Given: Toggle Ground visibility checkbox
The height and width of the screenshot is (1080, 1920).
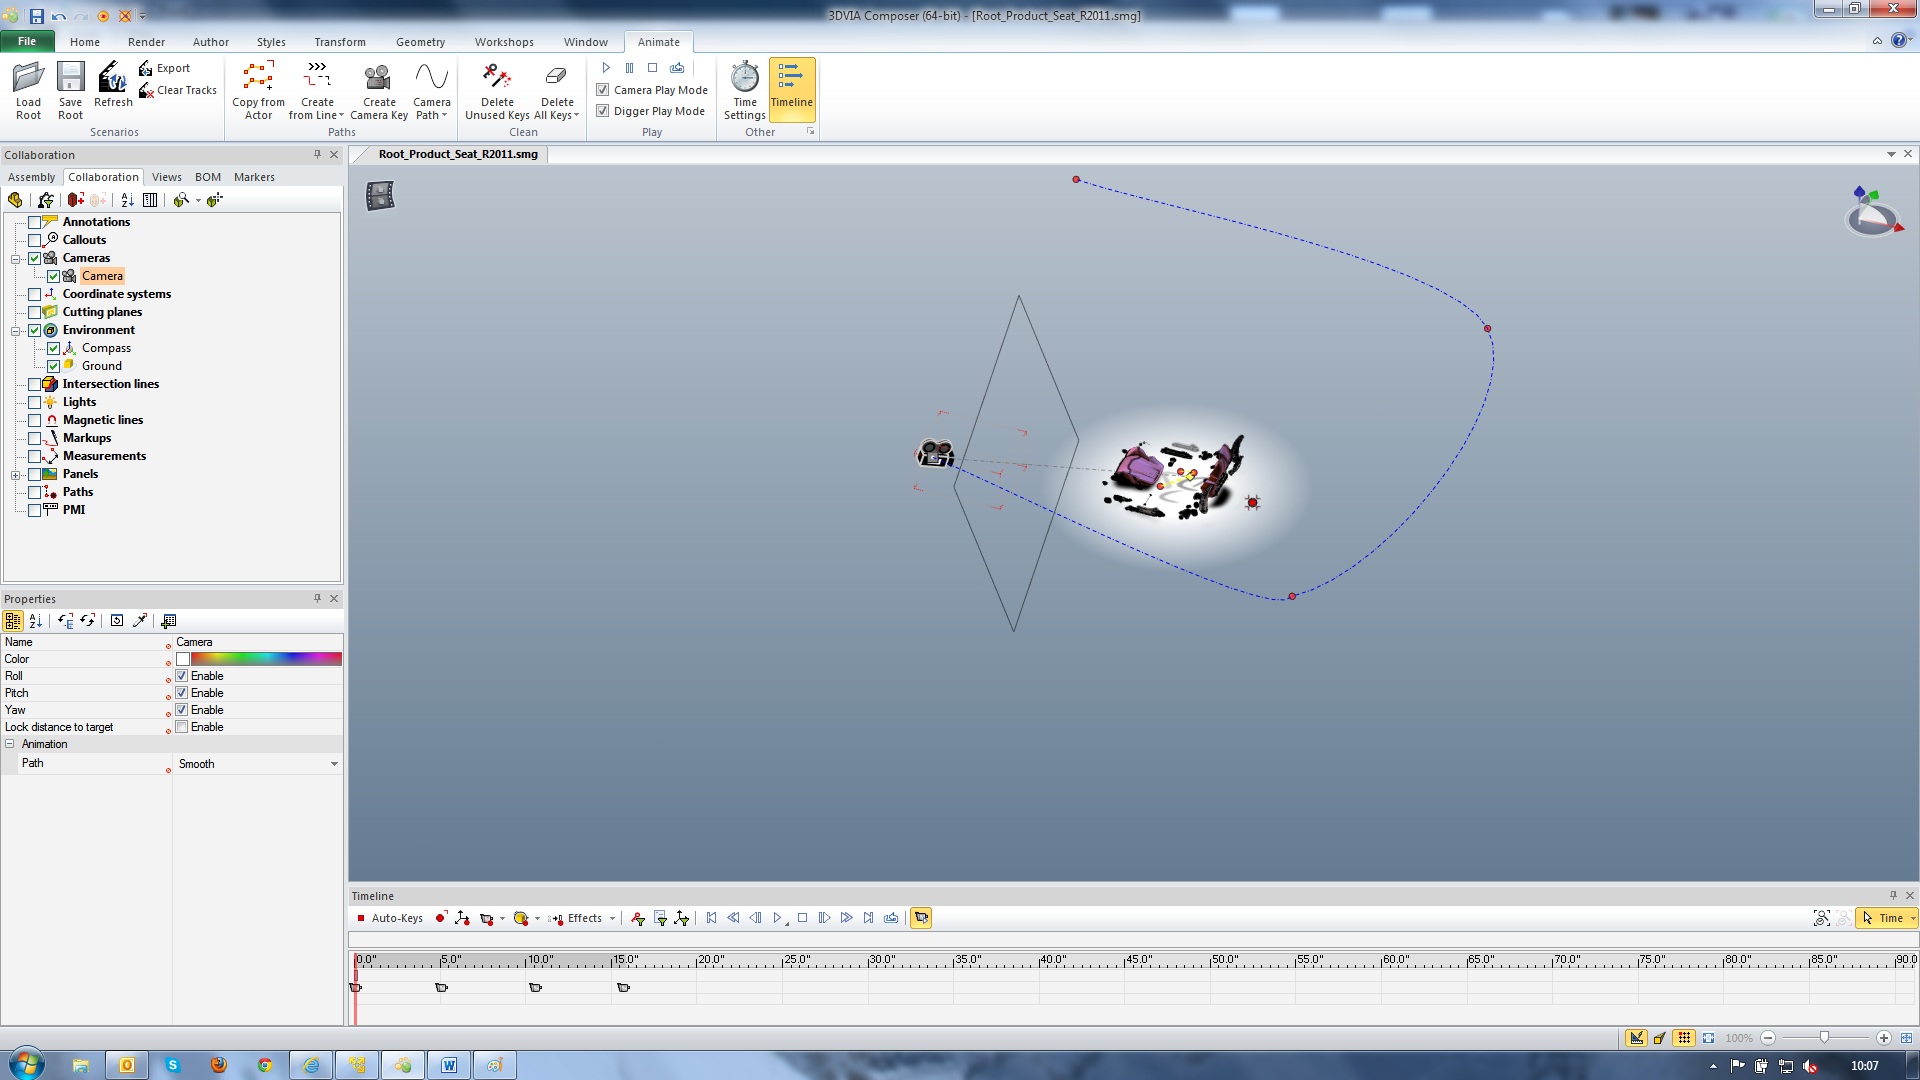Looking at the screenshot, I should [53, 366].
